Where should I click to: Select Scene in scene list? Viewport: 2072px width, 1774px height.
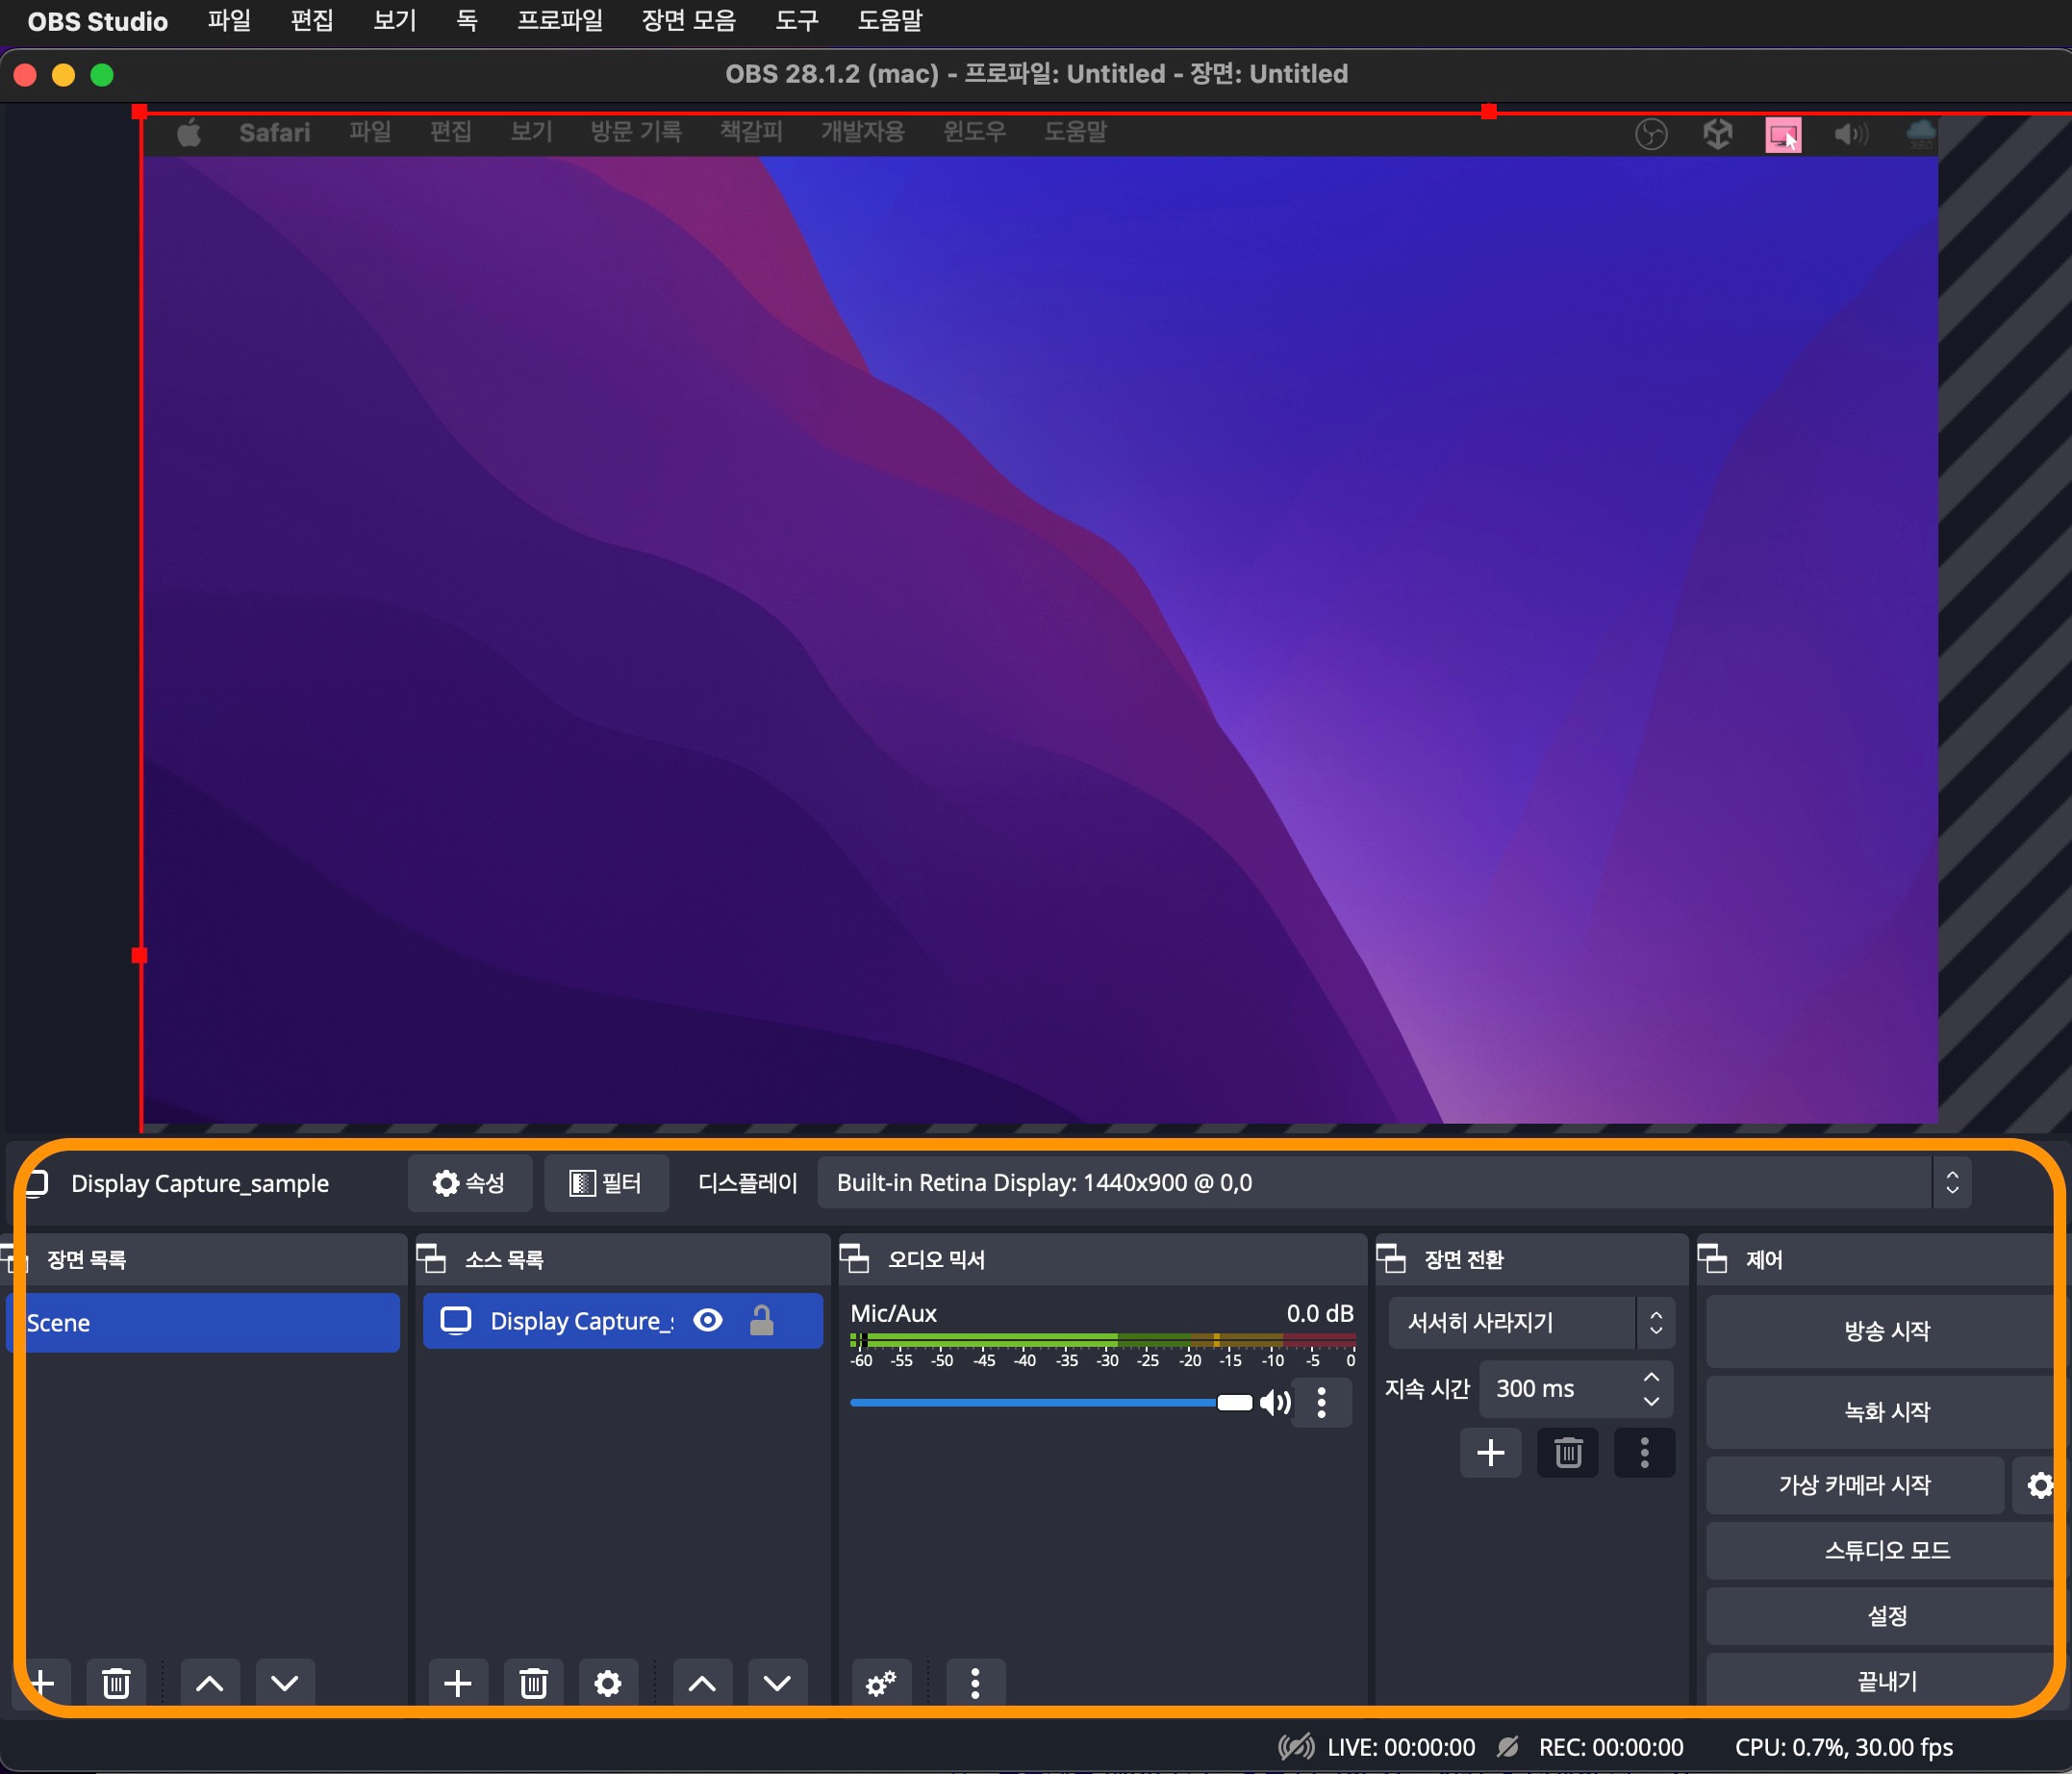click(204, 1322)
